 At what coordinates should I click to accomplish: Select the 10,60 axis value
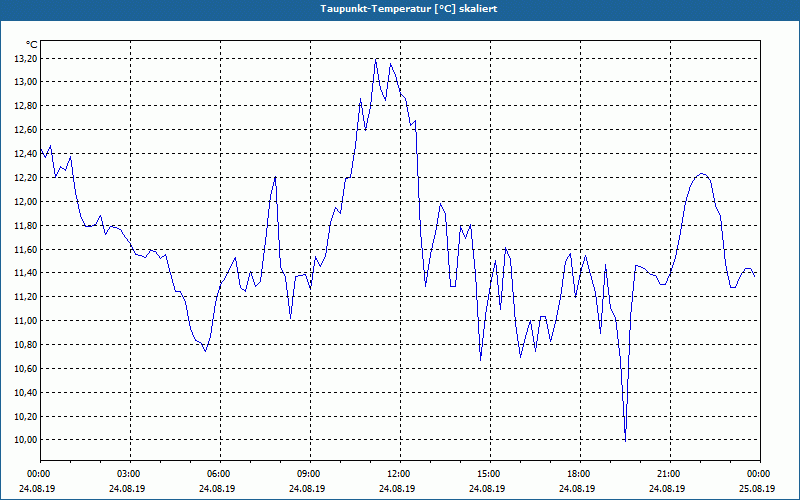point(26,368)
